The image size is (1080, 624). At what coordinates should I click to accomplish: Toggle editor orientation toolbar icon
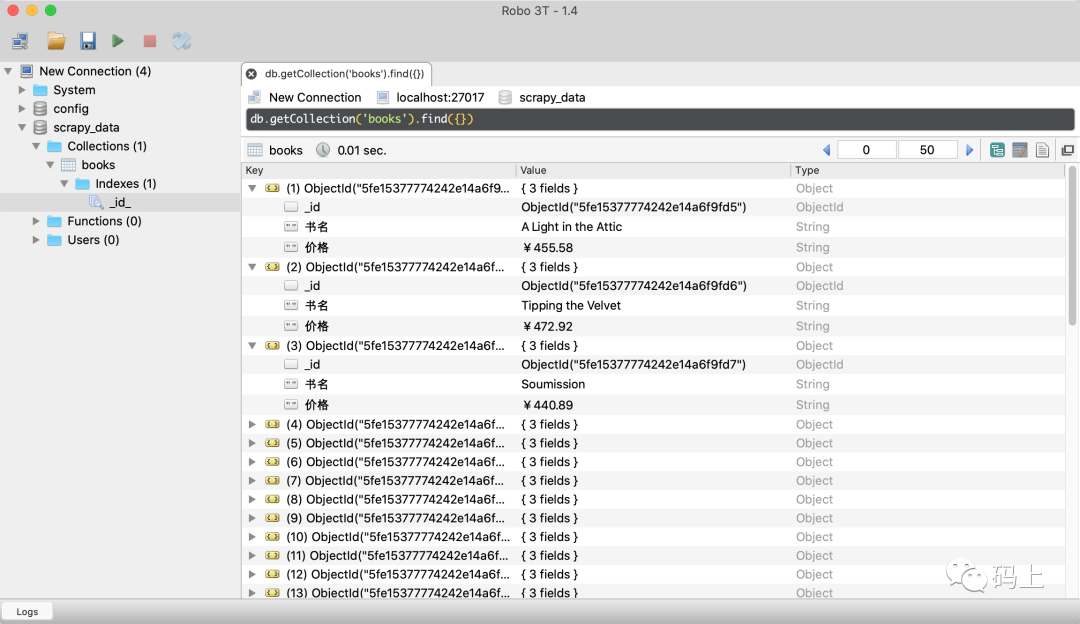(x=182, y=41)
